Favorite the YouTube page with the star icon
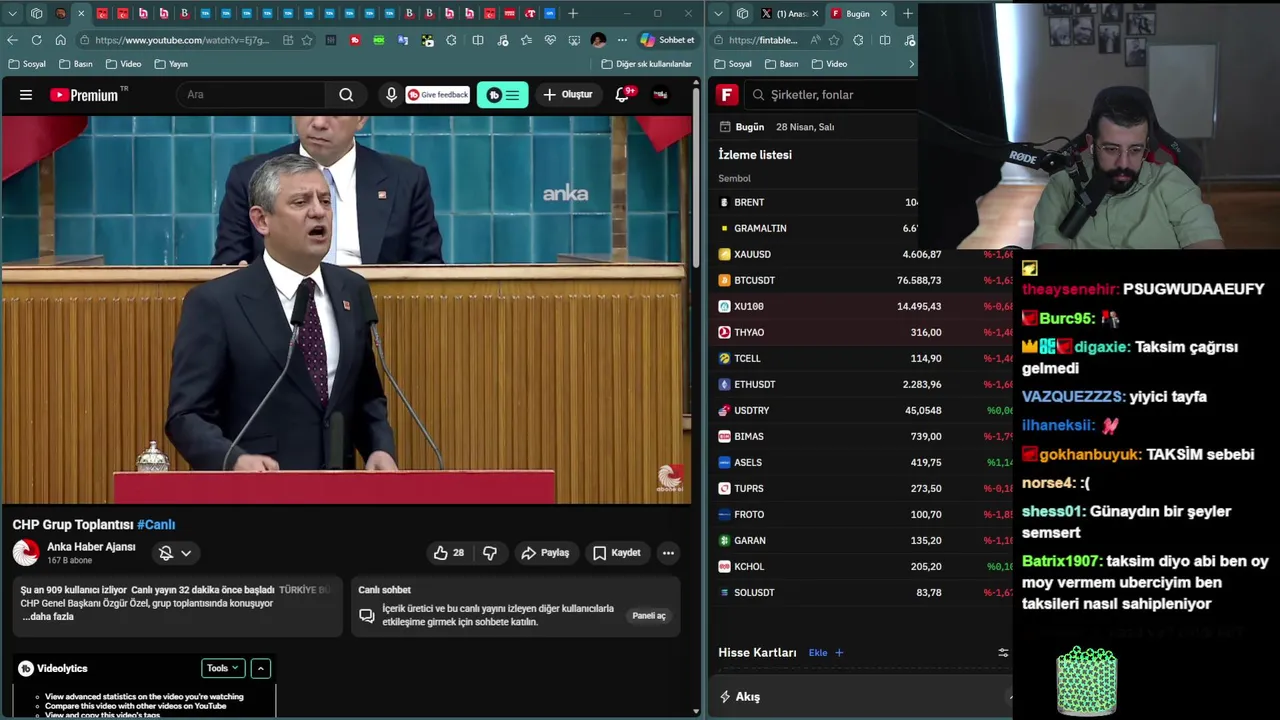The width and height of the screenshot is (1280, 720). [x=307, y=40]
